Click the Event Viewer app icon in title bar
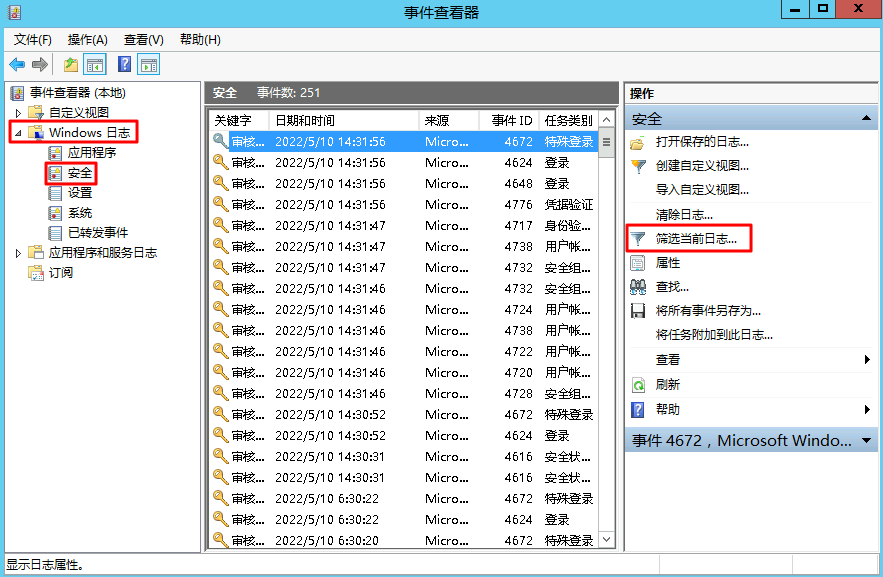 (14, 12)
